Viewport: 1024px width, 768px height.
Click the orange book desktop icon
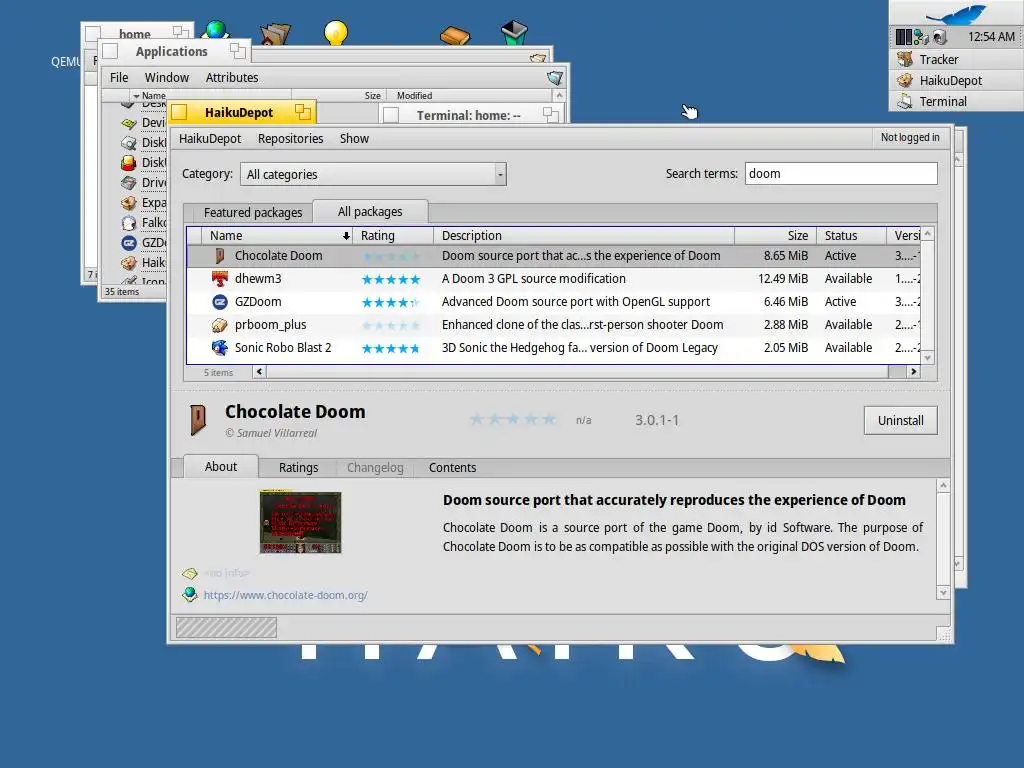455,35
